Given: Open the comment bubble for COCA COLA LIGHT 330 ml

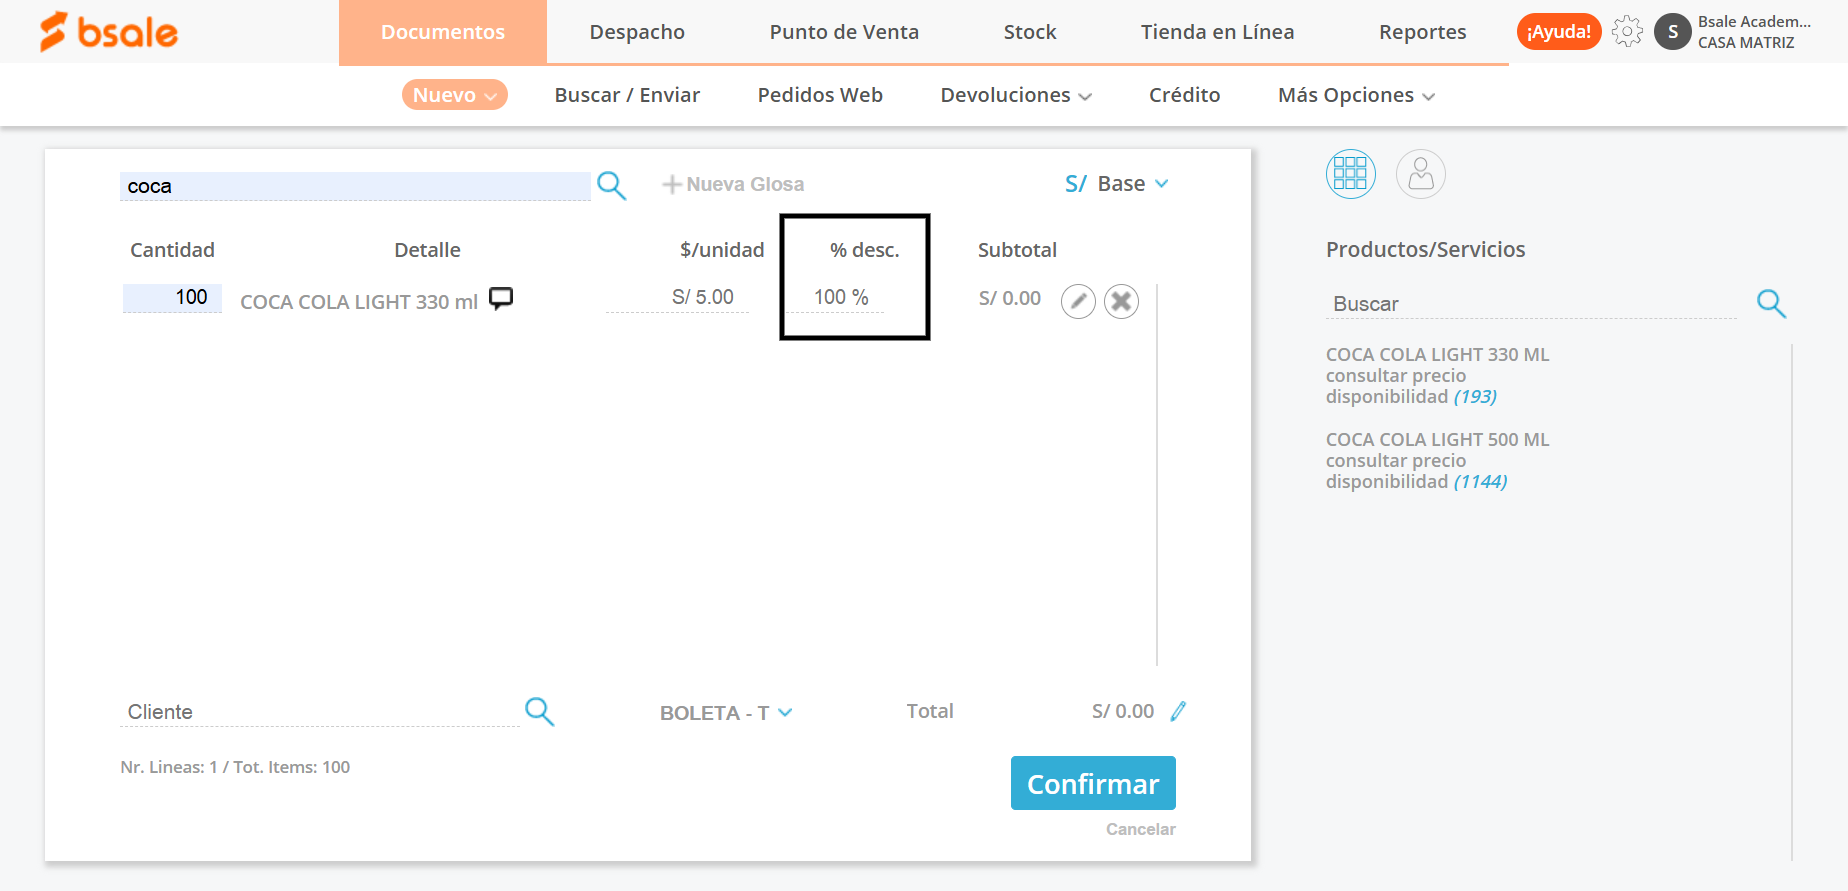Looking at the screenshot, I should (x=501, y=298).
